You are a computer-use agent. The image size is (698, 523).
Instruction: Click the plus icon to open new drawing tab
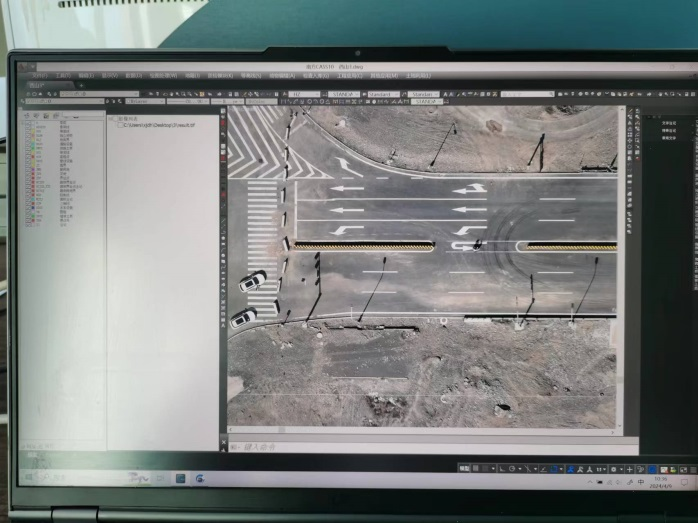82,85
